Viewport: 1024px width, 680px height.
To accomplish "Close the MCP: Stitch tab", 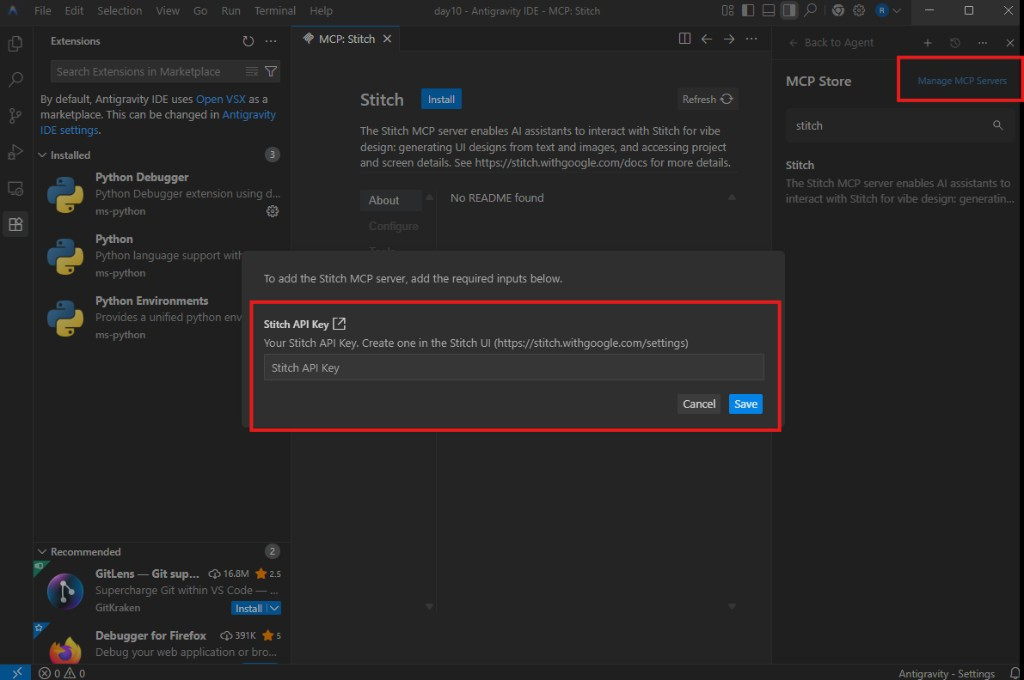I will tap(387, 39).
